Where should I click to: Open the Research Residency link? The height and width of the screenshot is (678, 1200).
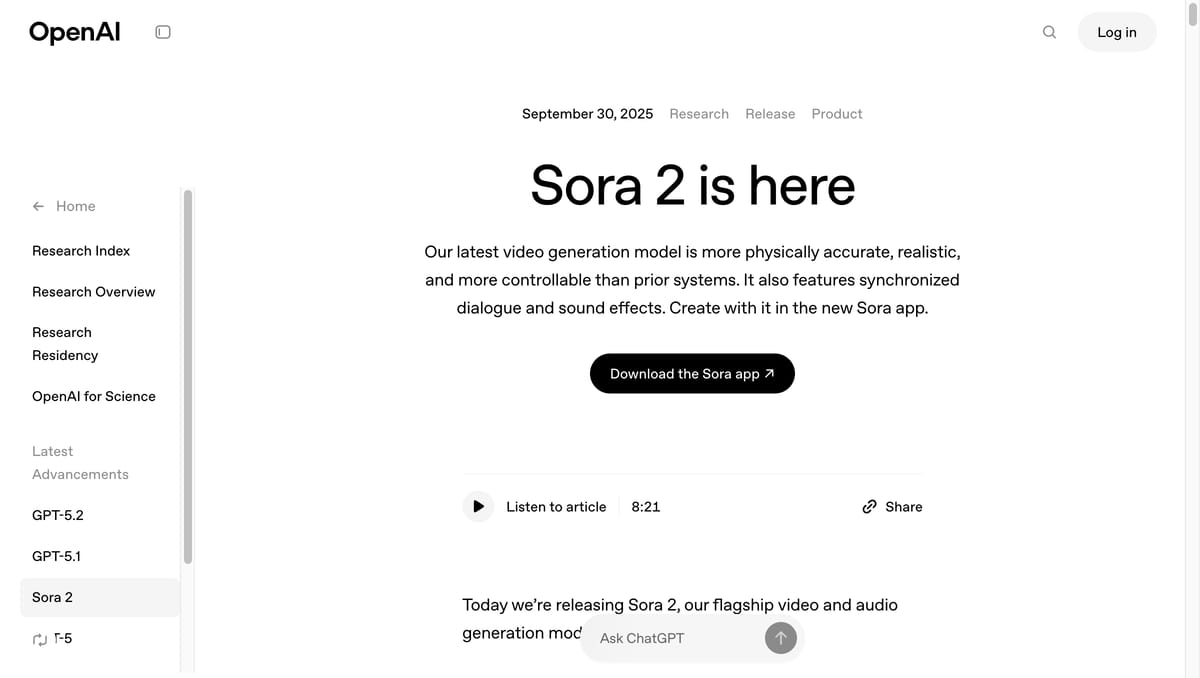pos(65,344)
